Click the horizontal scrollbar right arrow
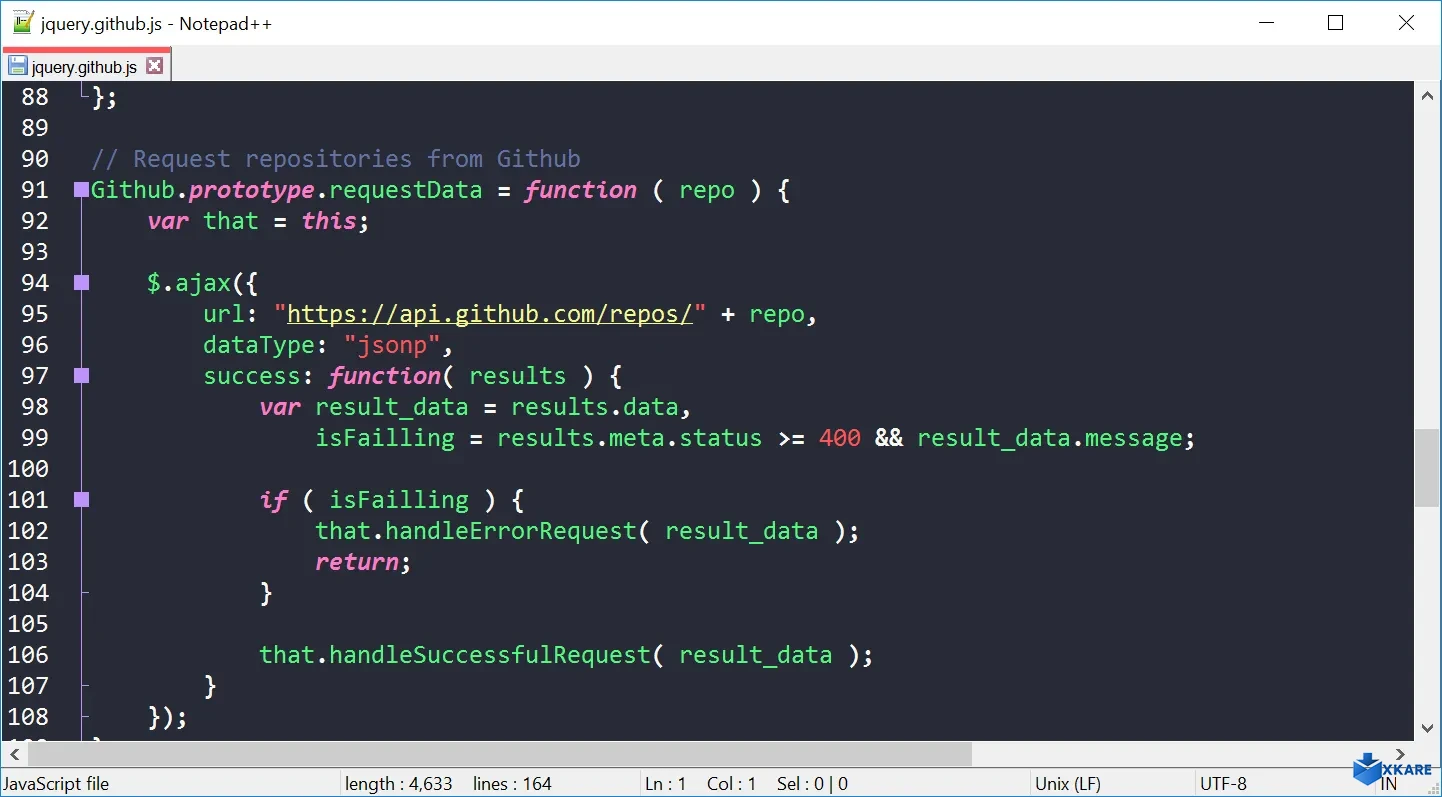Viewport: 1442px width, 797px height. click(1400, 754)
